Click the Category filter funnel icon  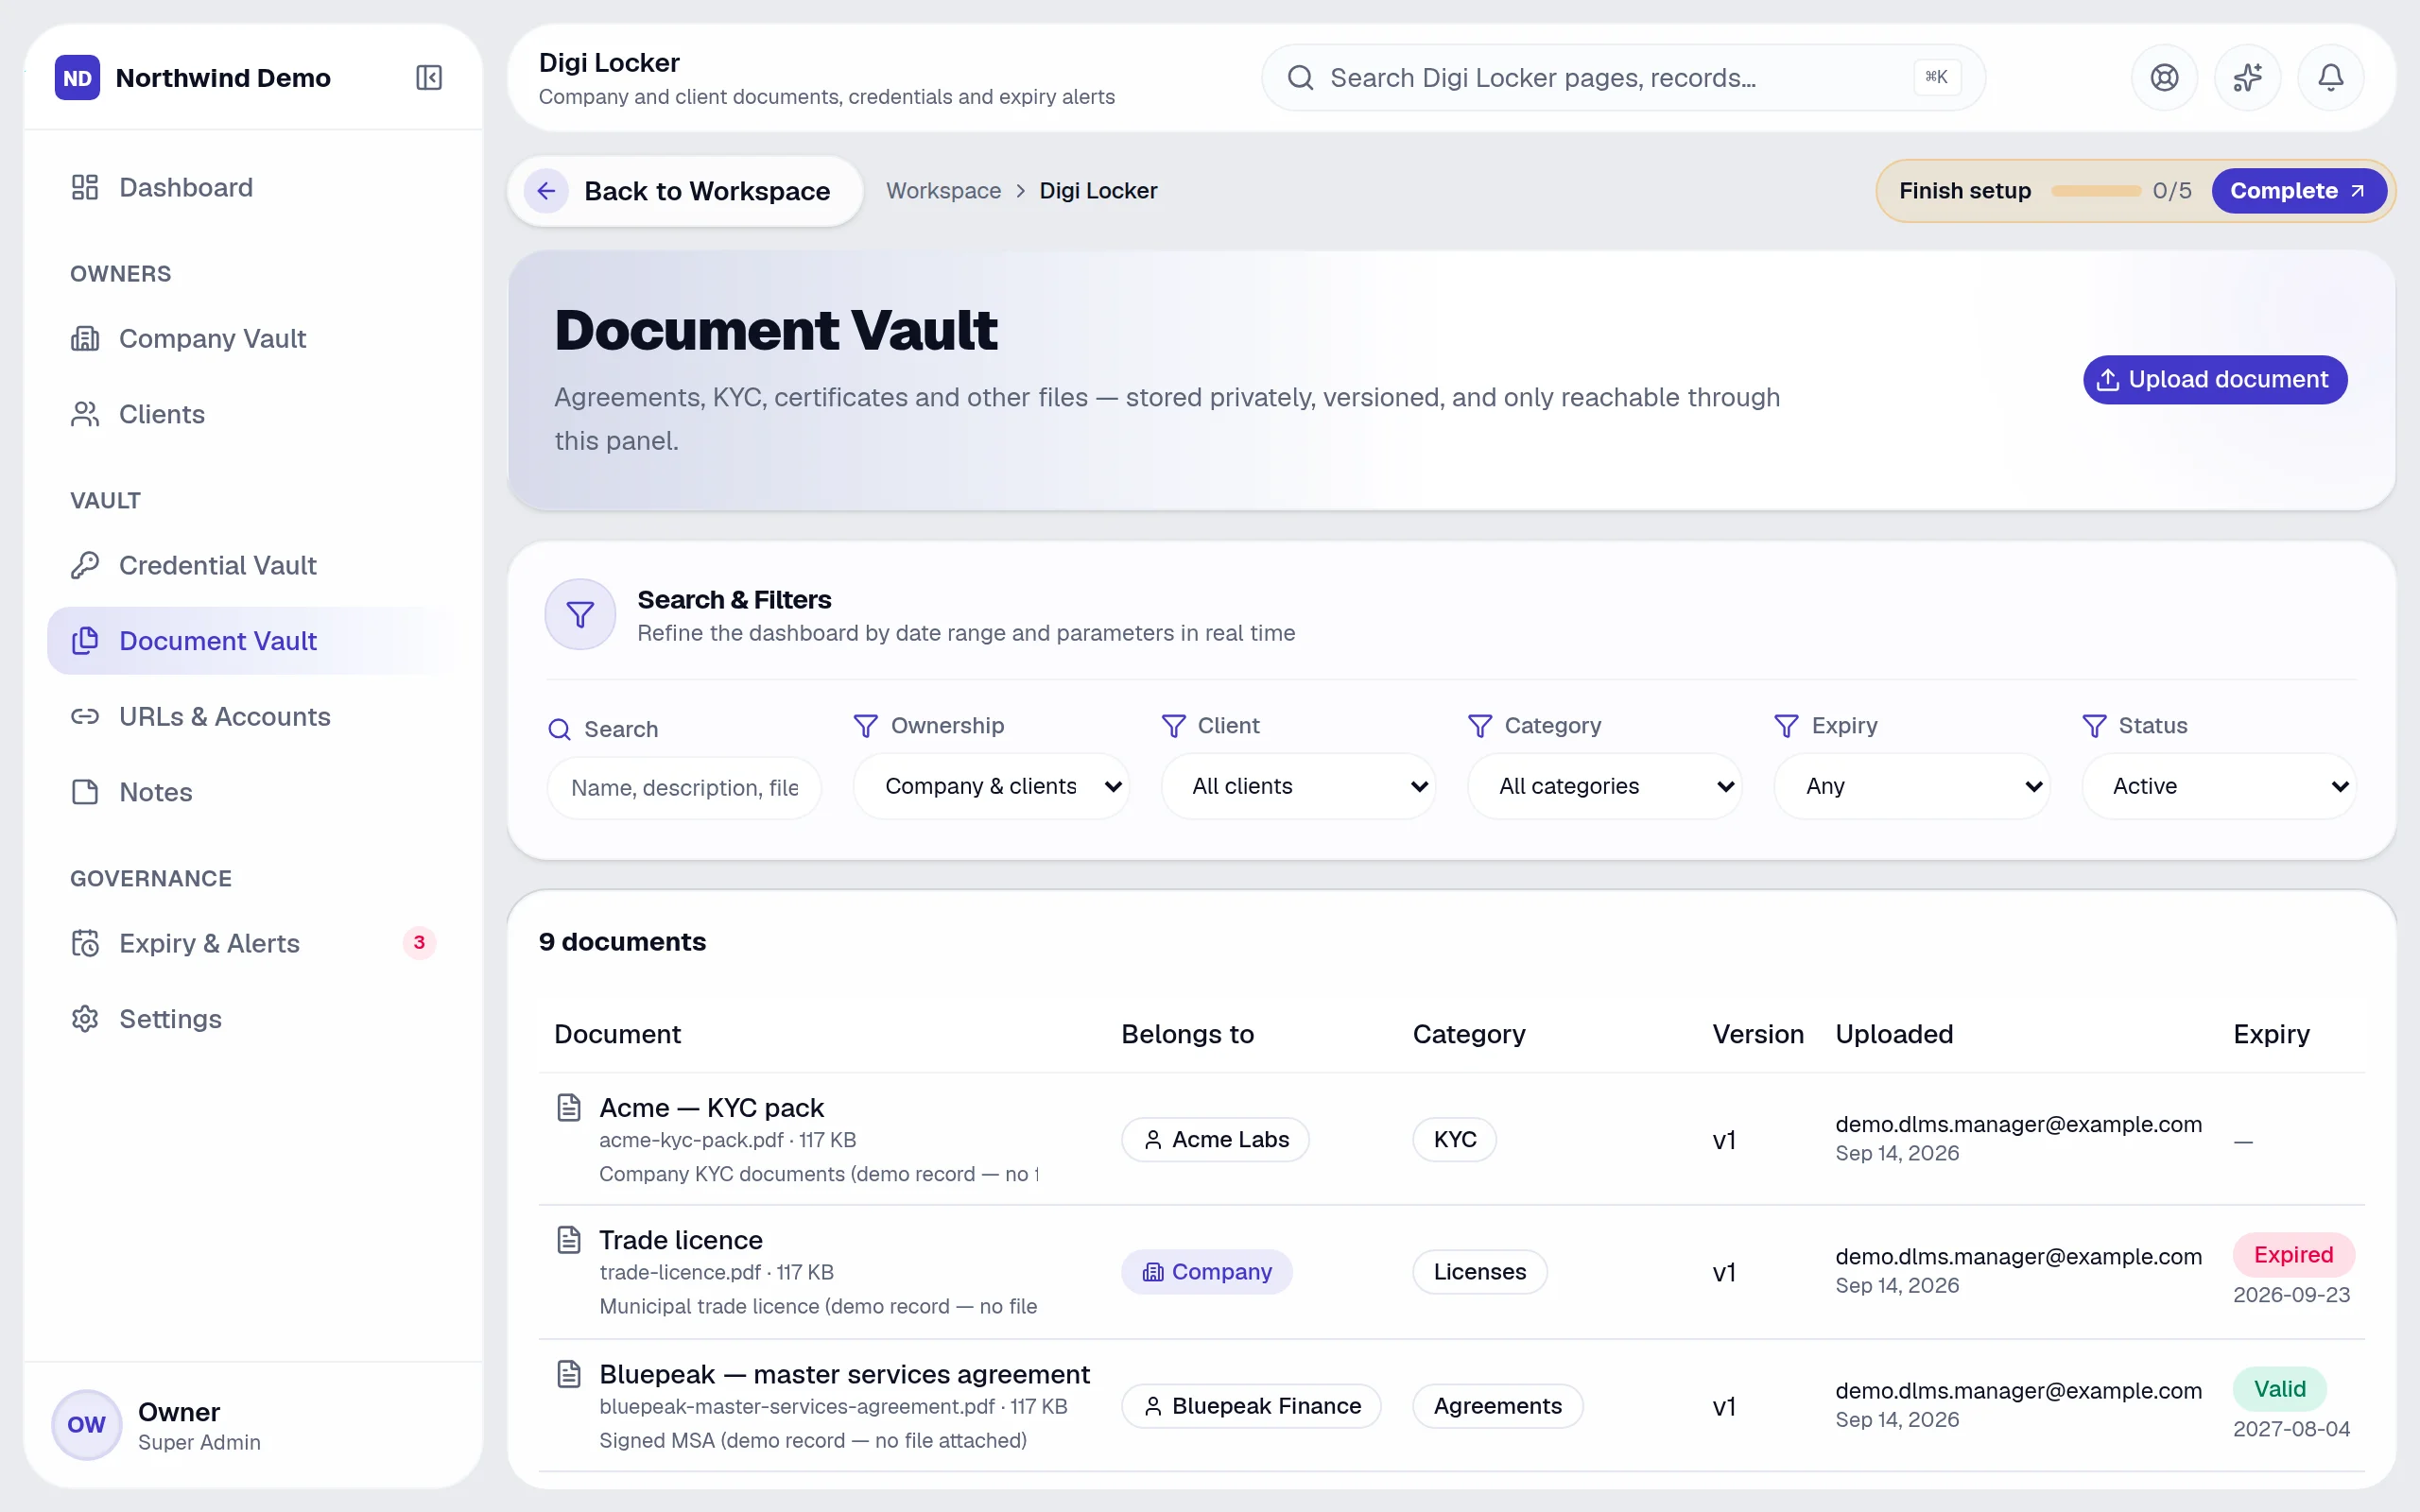(x=1480, y=726)
